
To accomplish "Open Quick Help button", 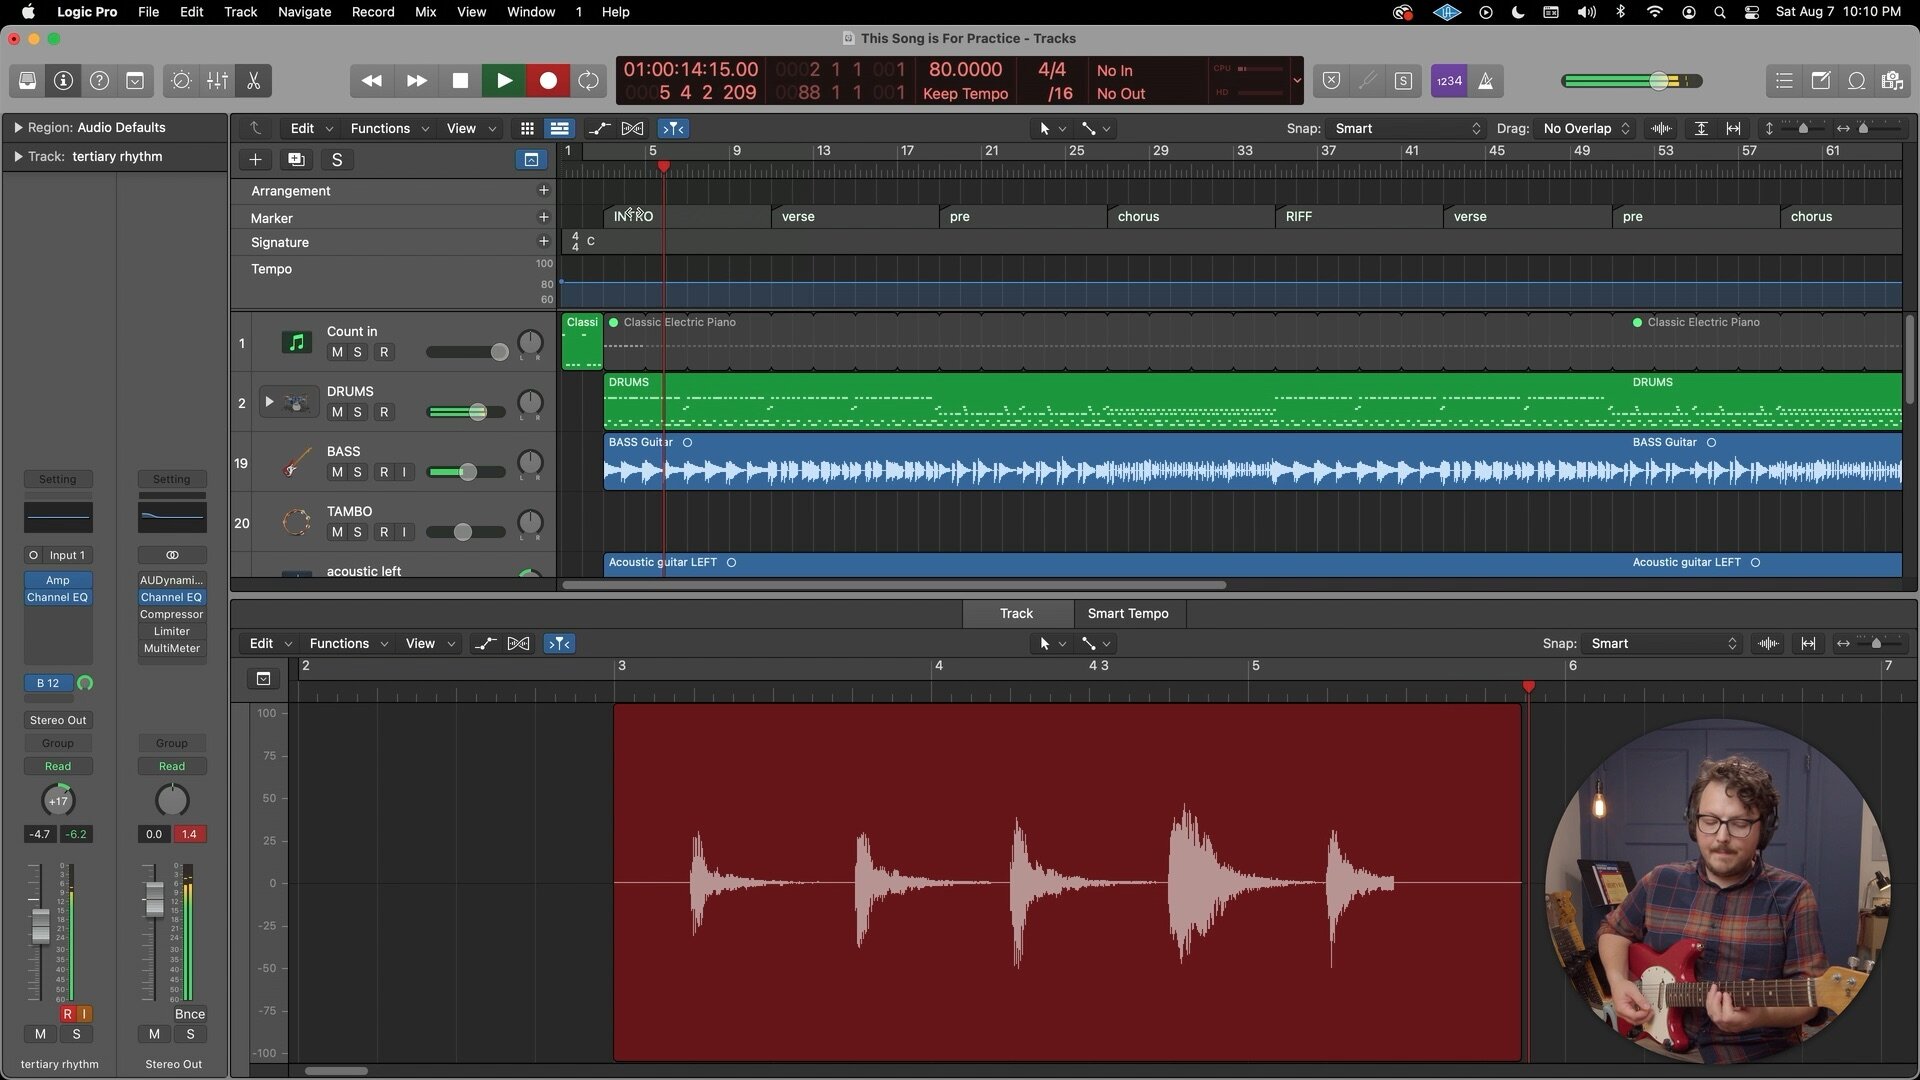I will click(x=99, y=81).
